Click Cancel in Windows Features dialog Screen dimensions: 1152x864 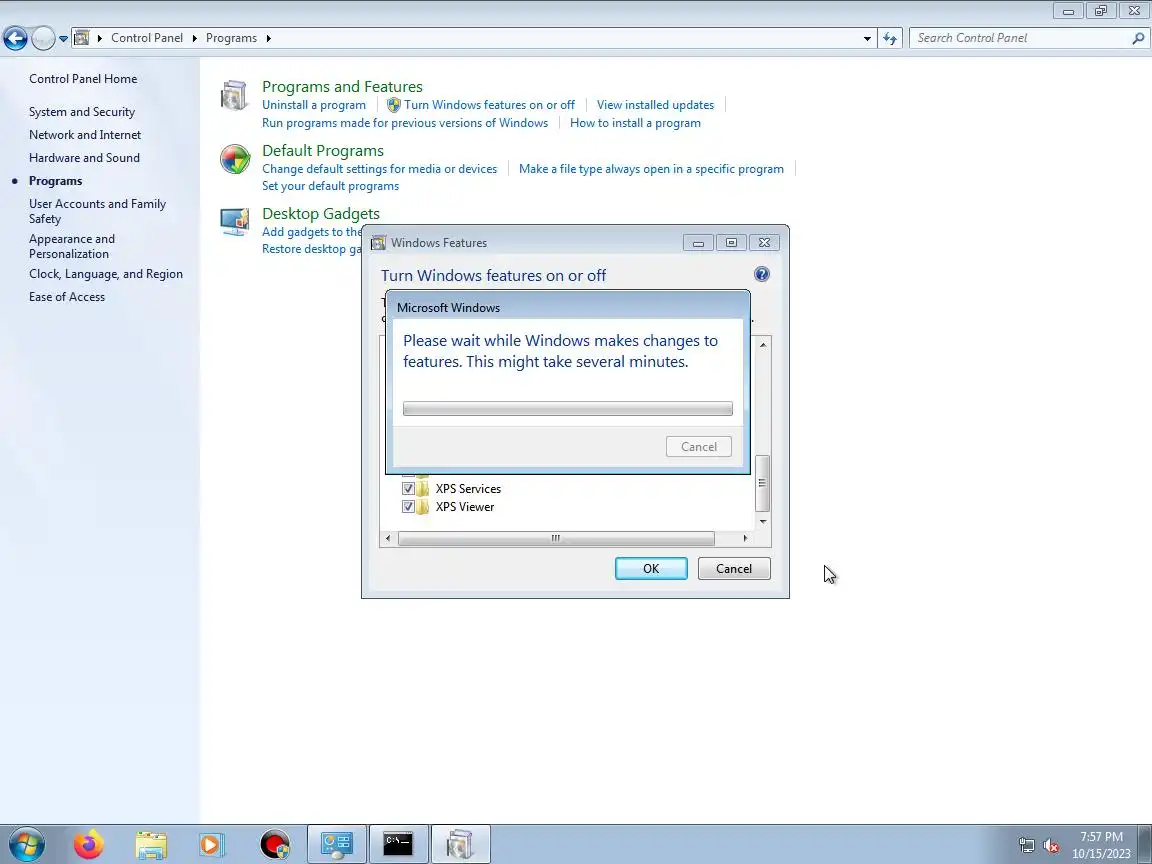point(734,569)
